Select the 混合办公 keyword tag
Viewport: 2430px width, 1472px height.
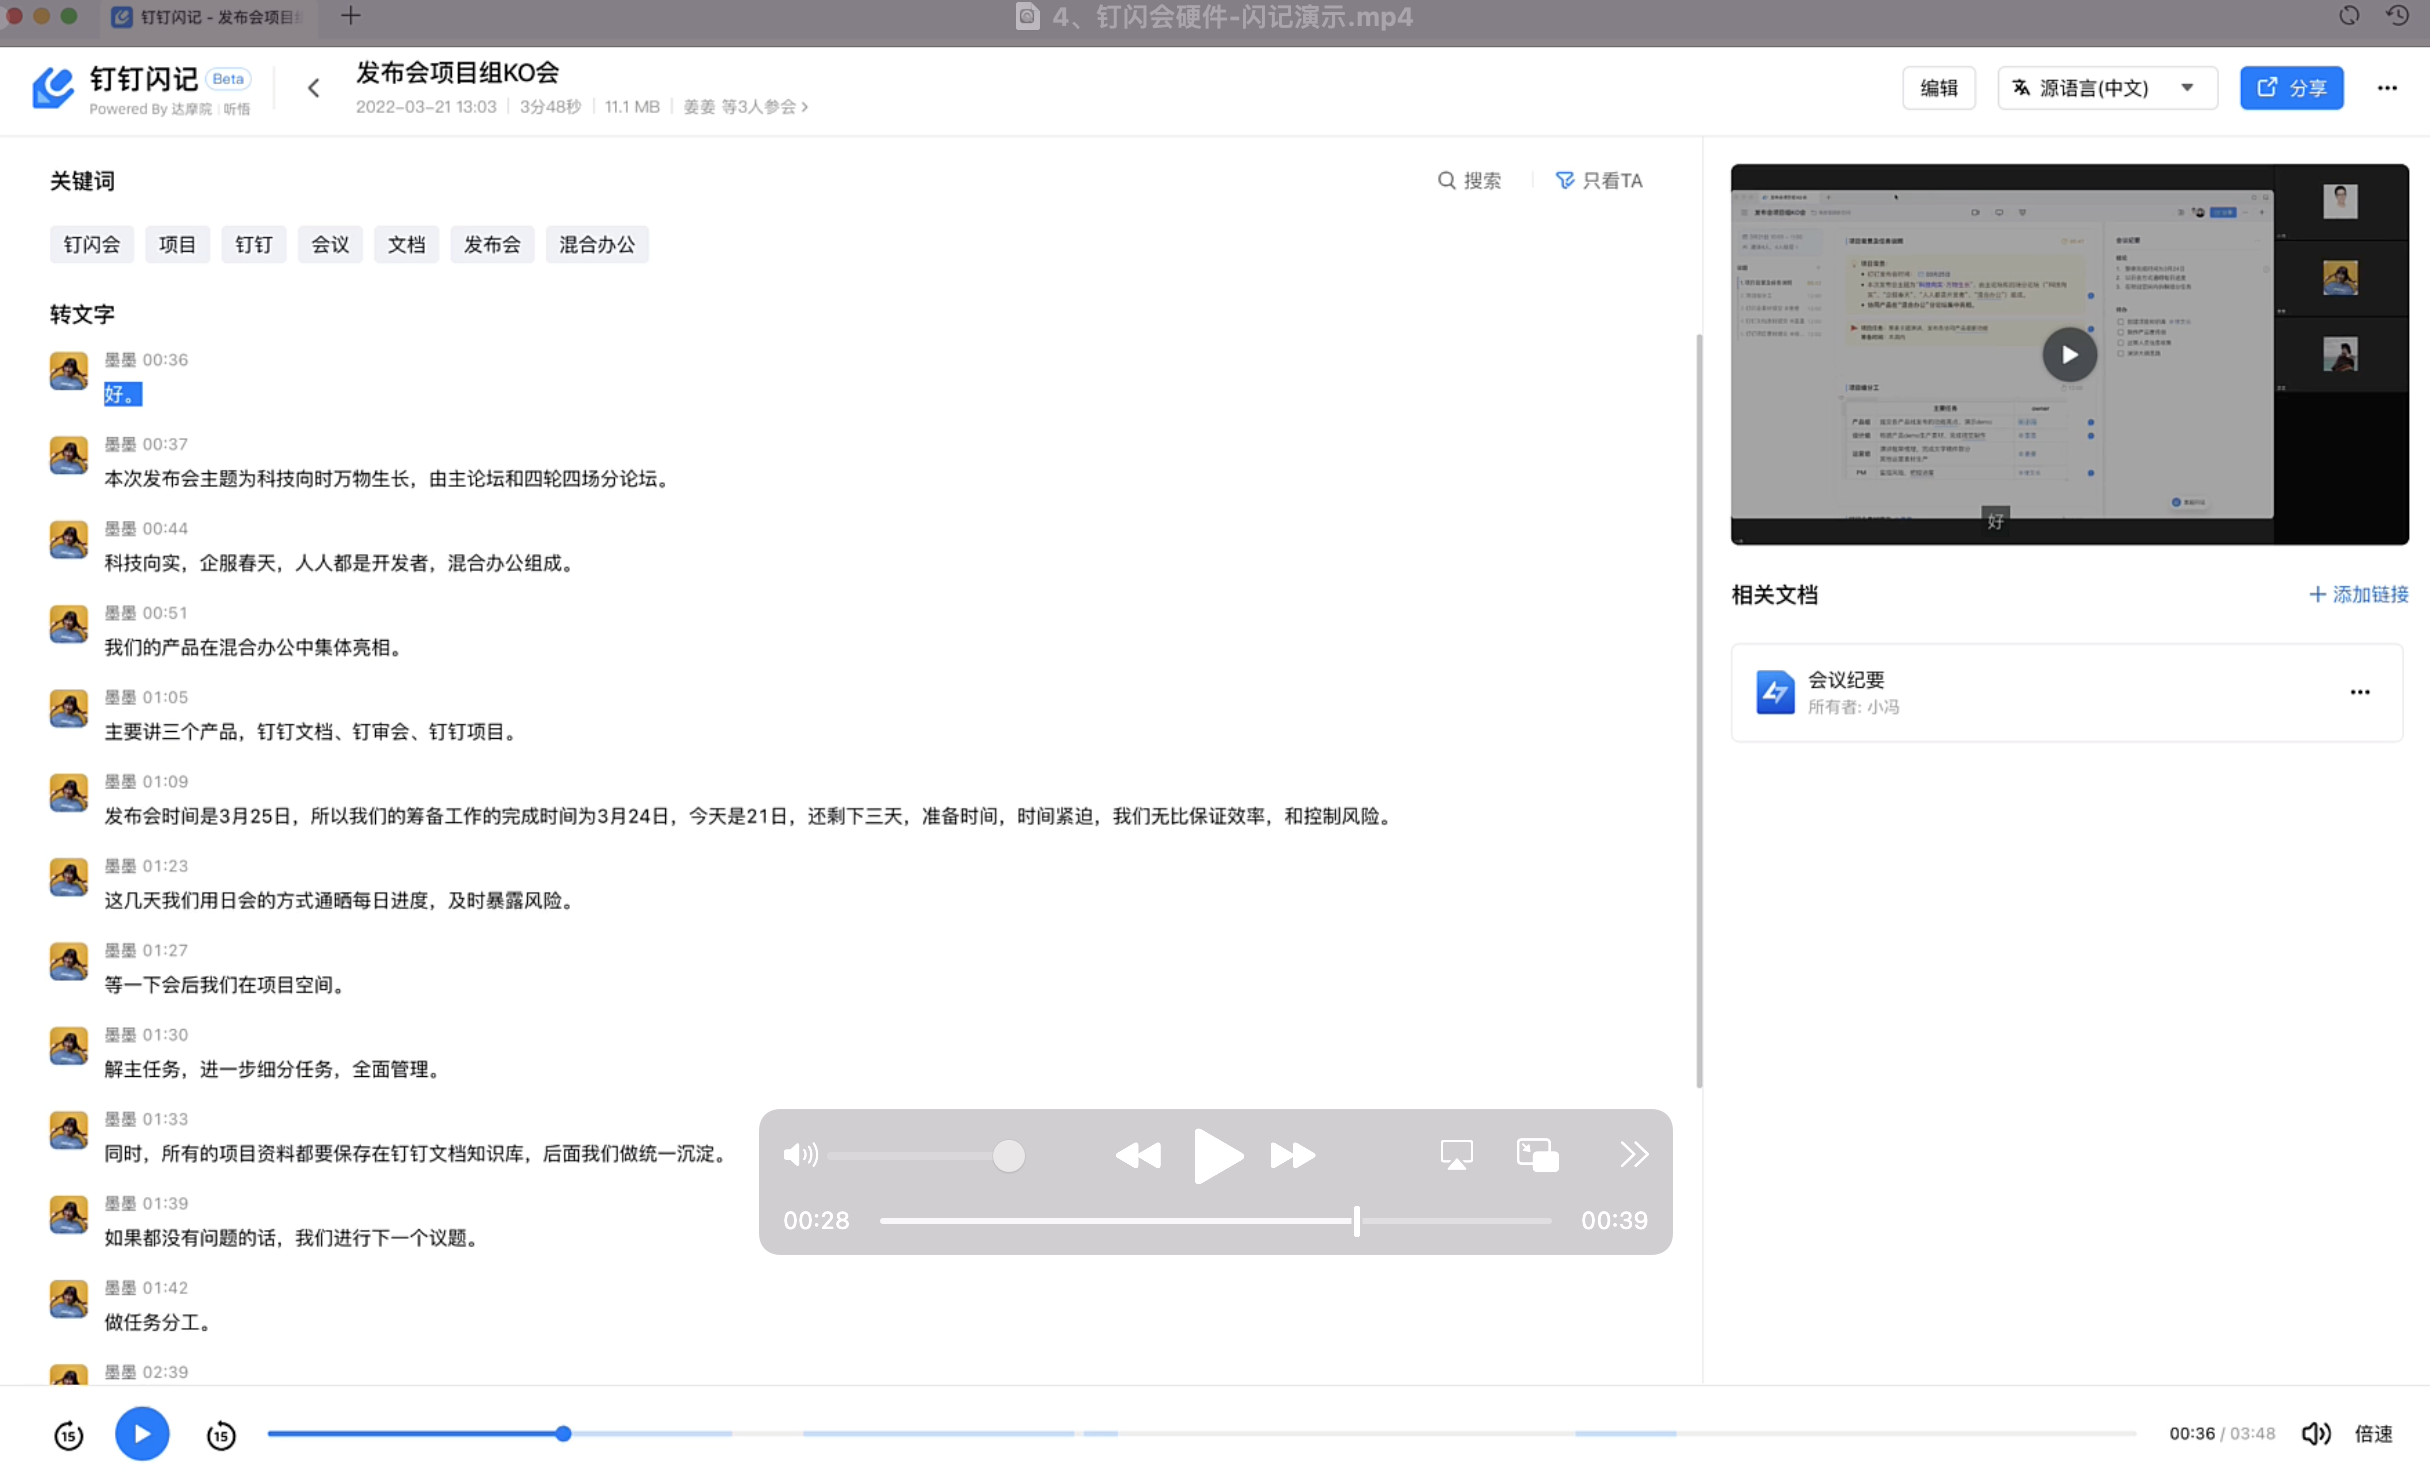tap(597, 244)
